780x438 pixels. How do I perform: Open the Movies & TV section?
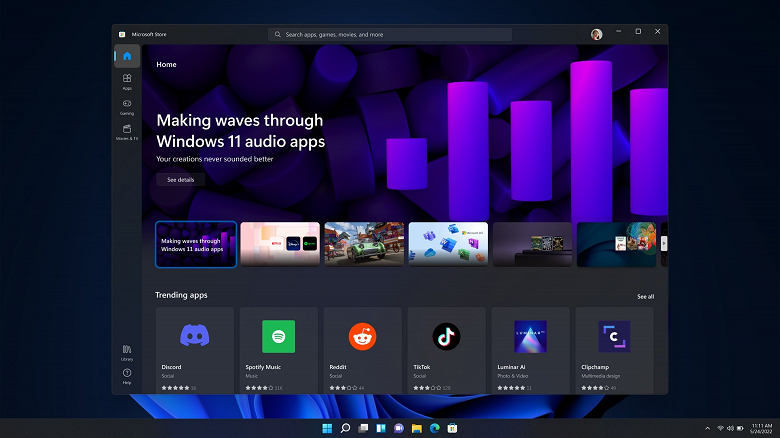127,132
